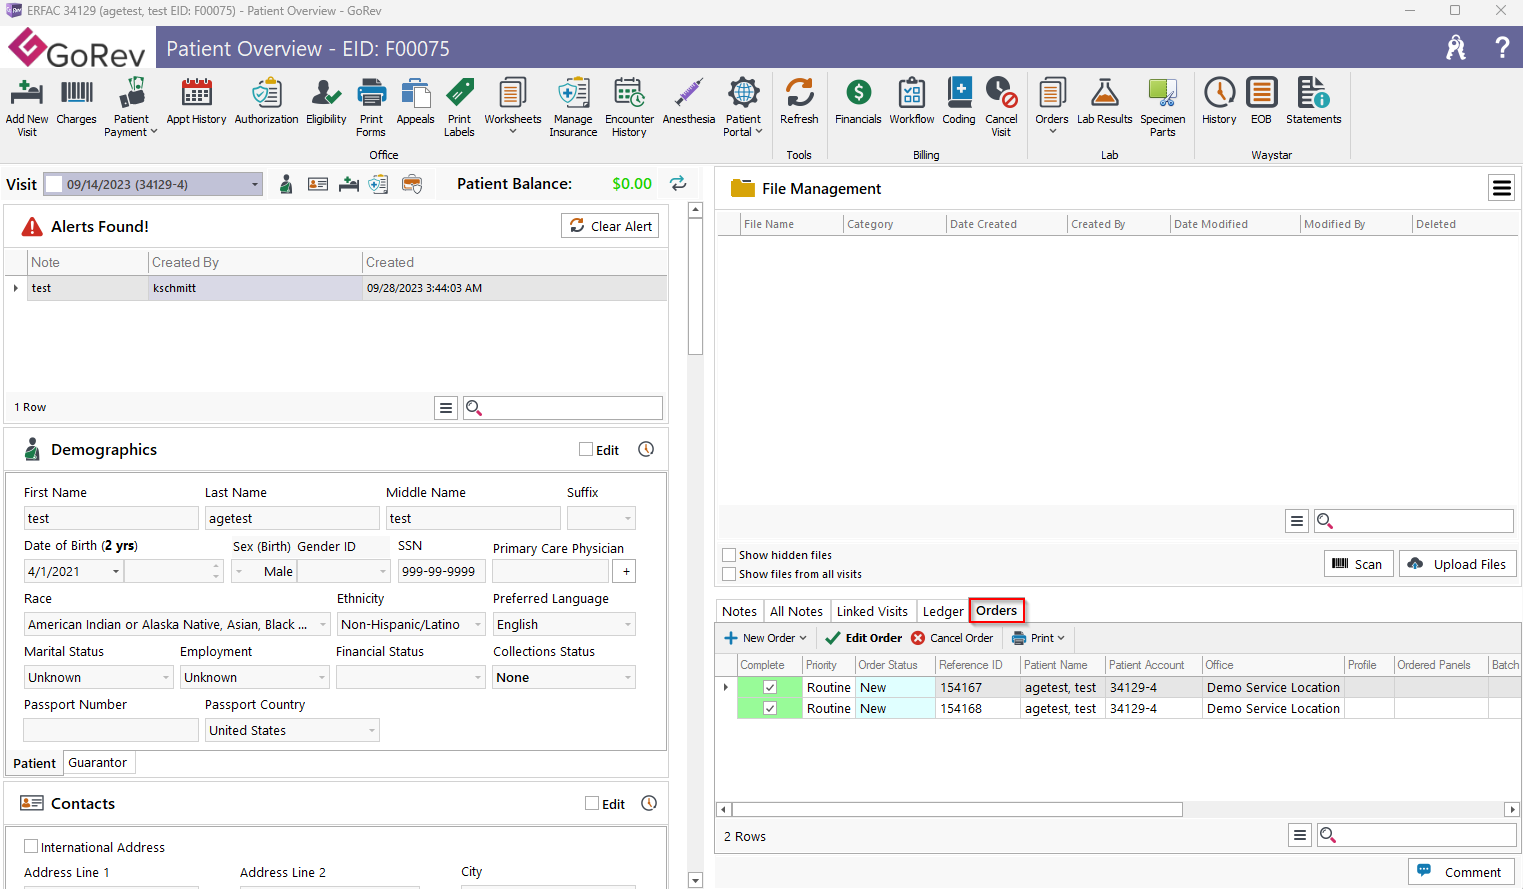The image size is (1523, 889).
Task: View Demographics history clock icon
Action: pyautogui.click(x=646, y=449)
